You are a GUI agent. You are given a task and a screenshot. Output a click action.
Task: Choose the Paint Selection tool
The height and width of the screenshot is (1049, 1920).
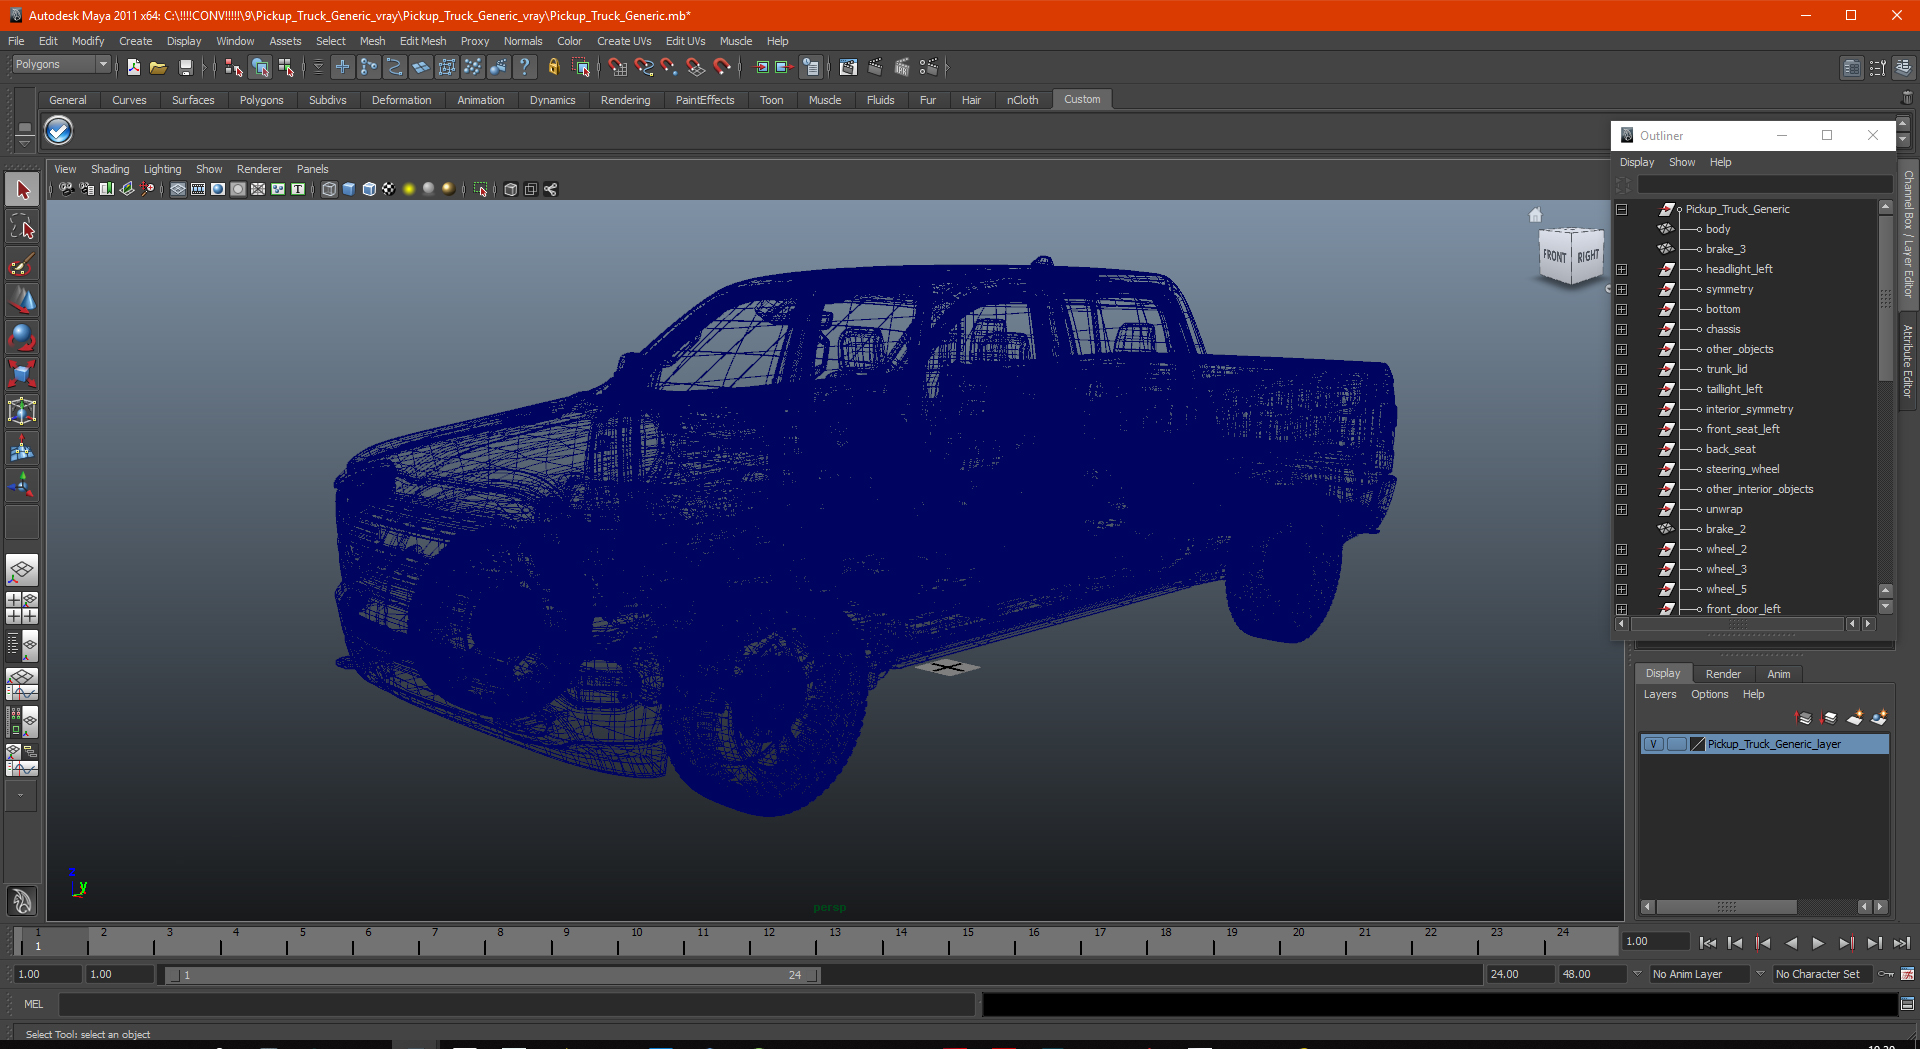[22, 264]
